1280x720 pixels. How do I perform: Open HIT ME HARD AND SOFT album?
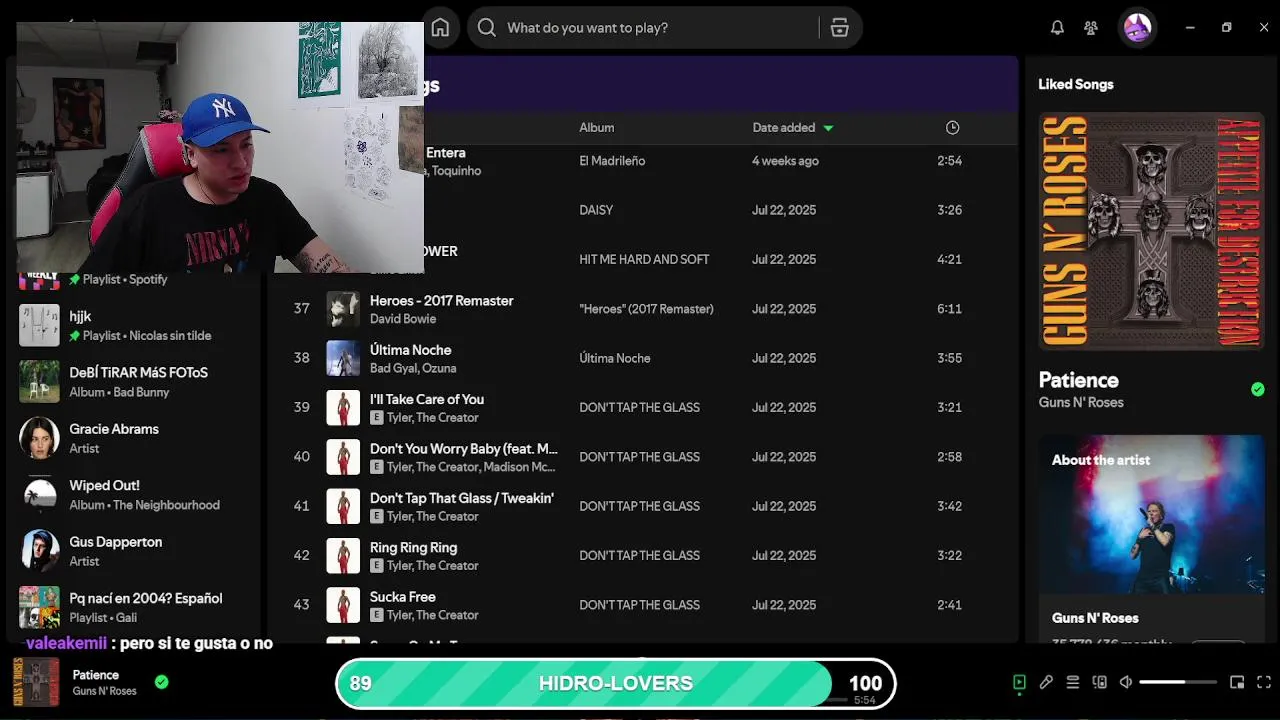tap(644, 260)
